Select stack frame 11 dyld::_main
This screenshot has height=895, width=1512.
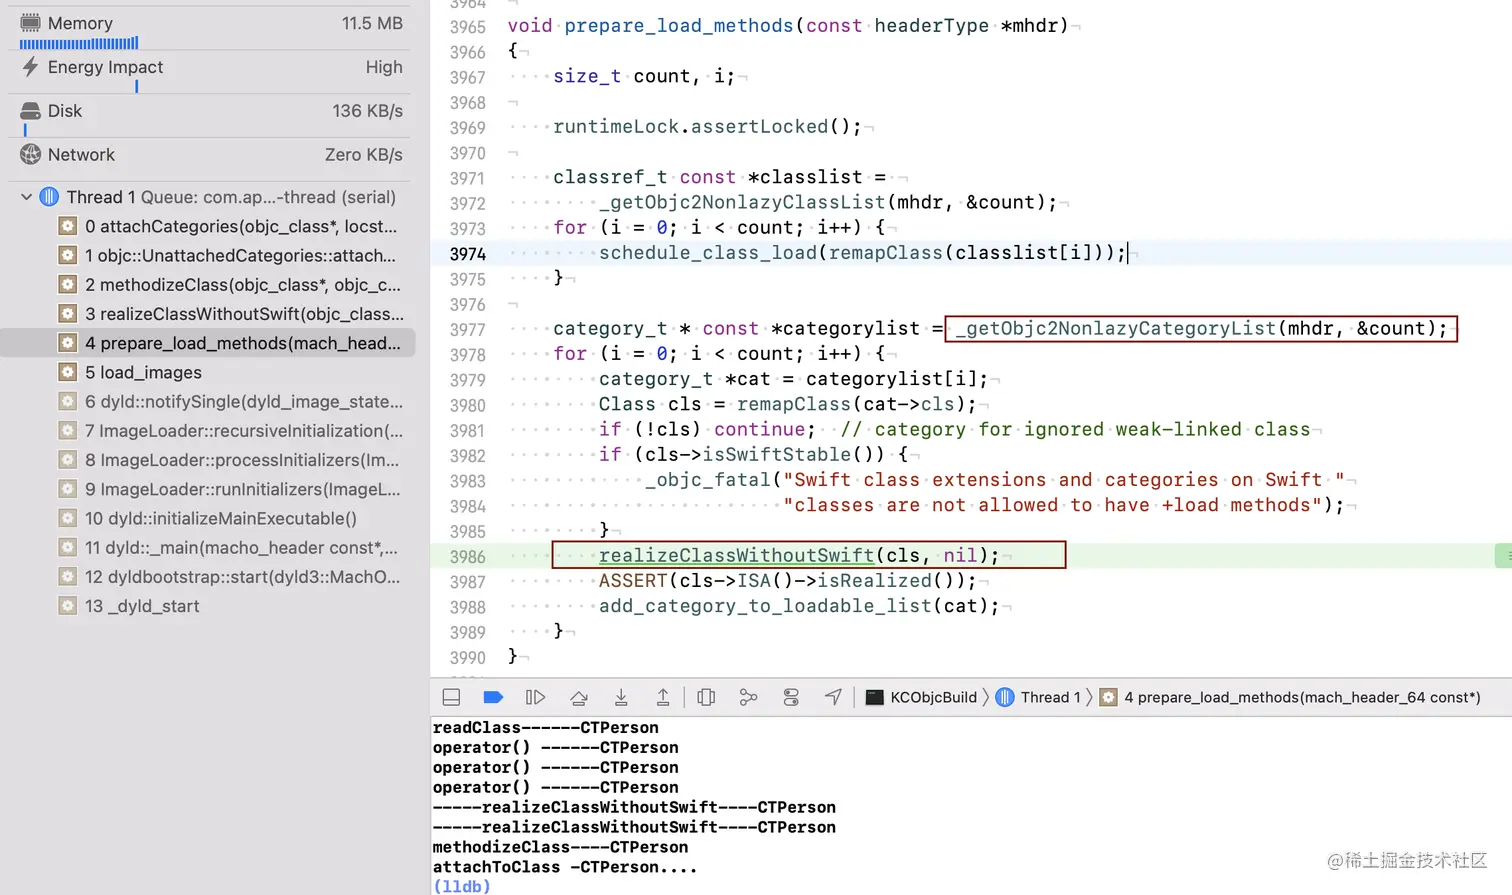pos(208,547)
